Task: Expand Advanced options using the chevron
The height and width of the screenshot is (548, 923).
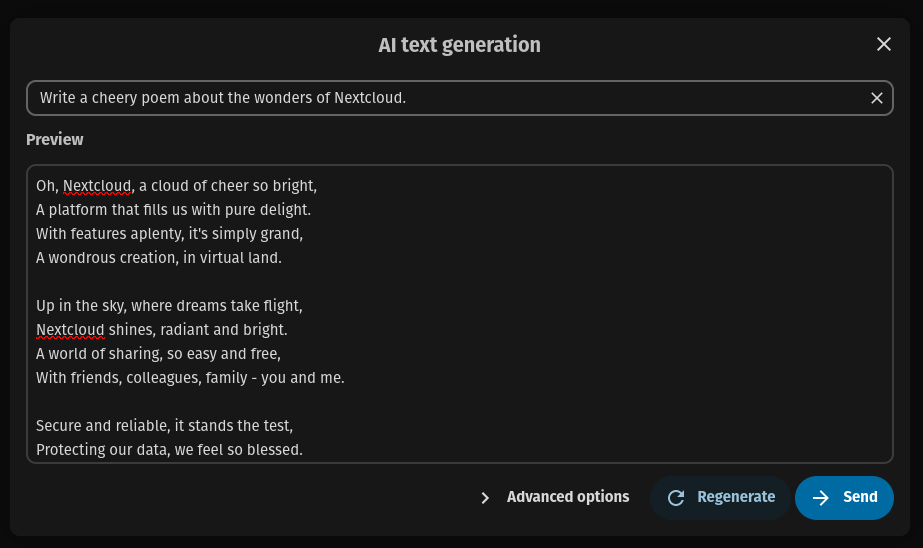Action: click(x=485, y=498)
